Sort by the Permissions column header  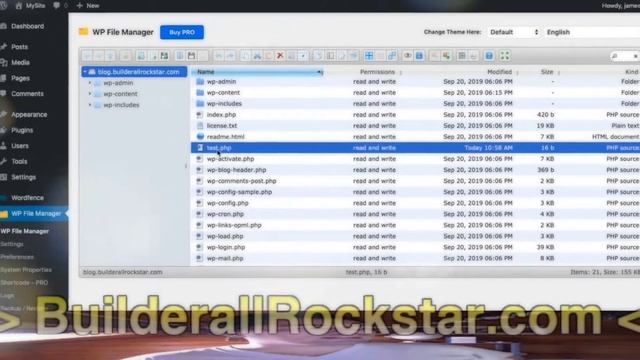[x=377, y=72]
